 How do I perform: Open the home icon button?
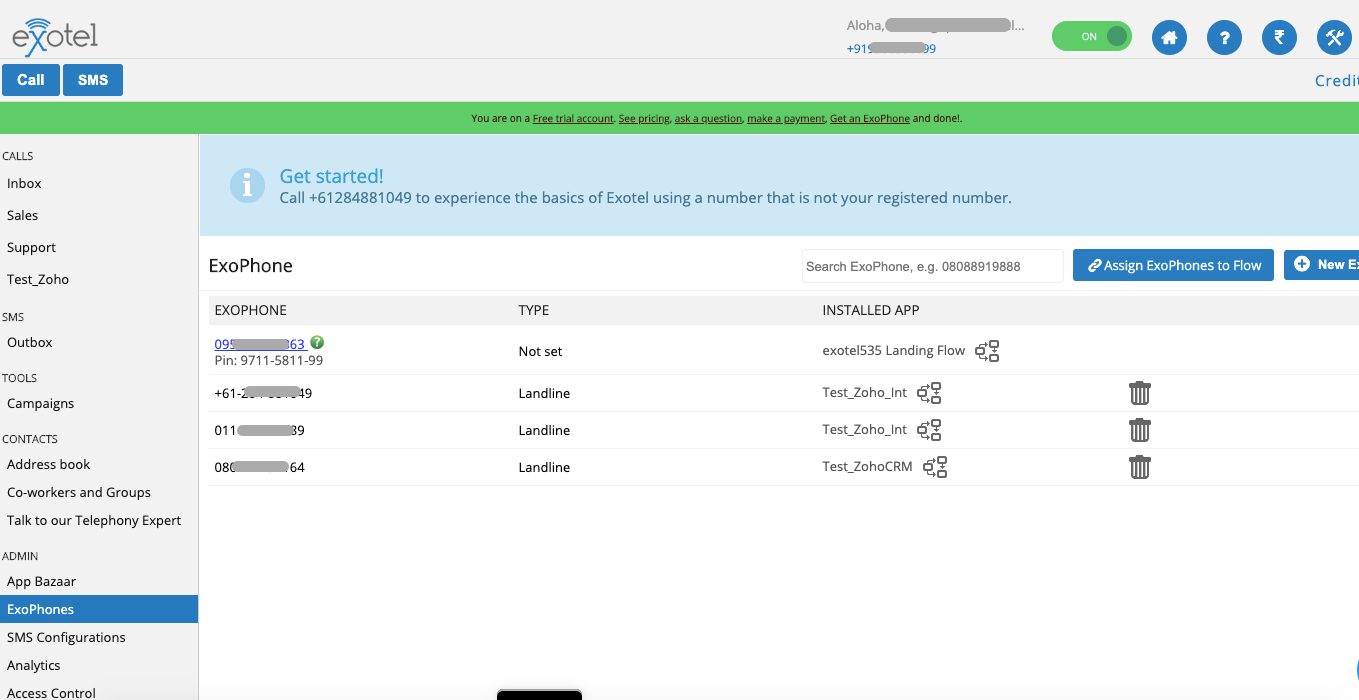coord(1169,38)
